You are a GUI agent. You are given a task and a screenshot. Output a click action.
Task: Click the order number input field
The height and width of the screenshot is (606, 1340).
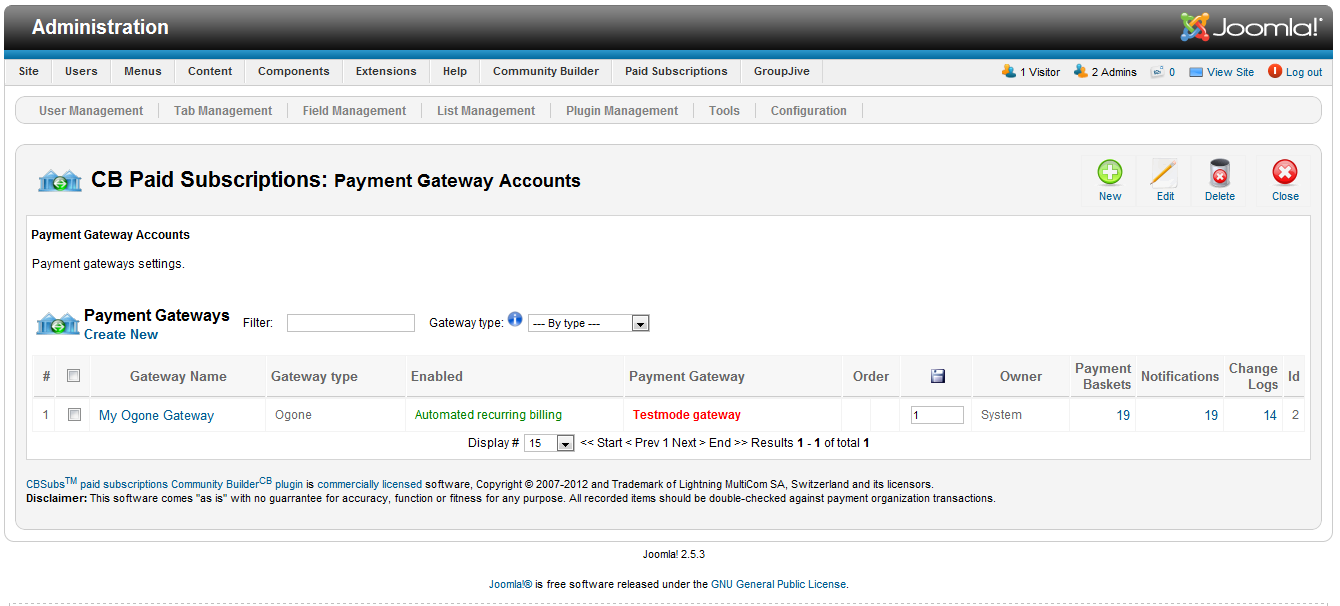coord(937,415)
